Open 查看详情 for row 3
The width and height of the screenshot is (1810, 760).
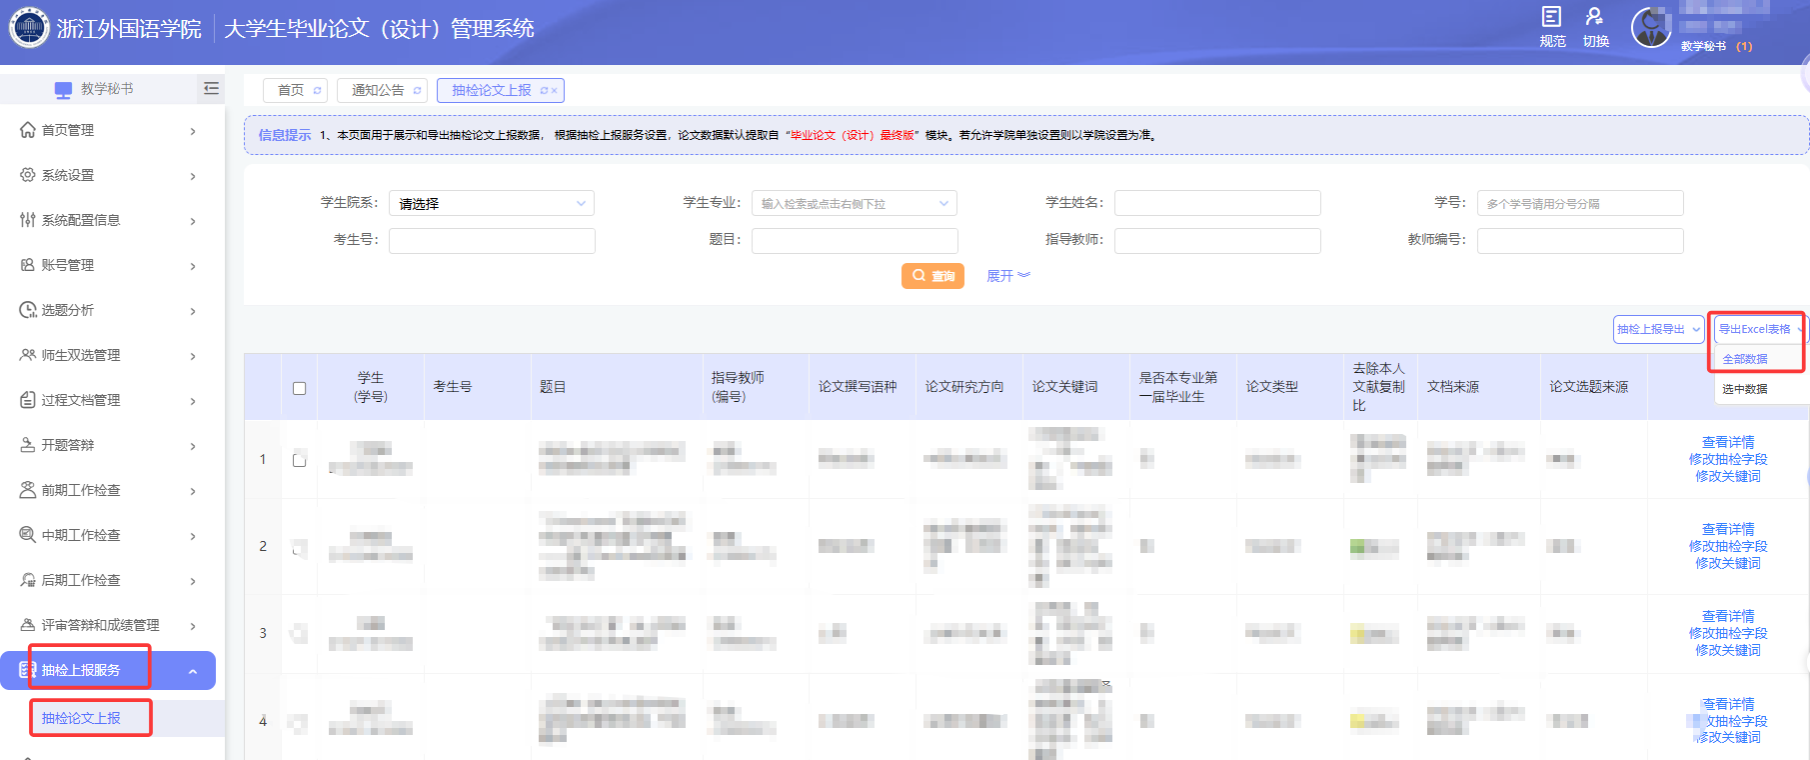coord(1728,616)
